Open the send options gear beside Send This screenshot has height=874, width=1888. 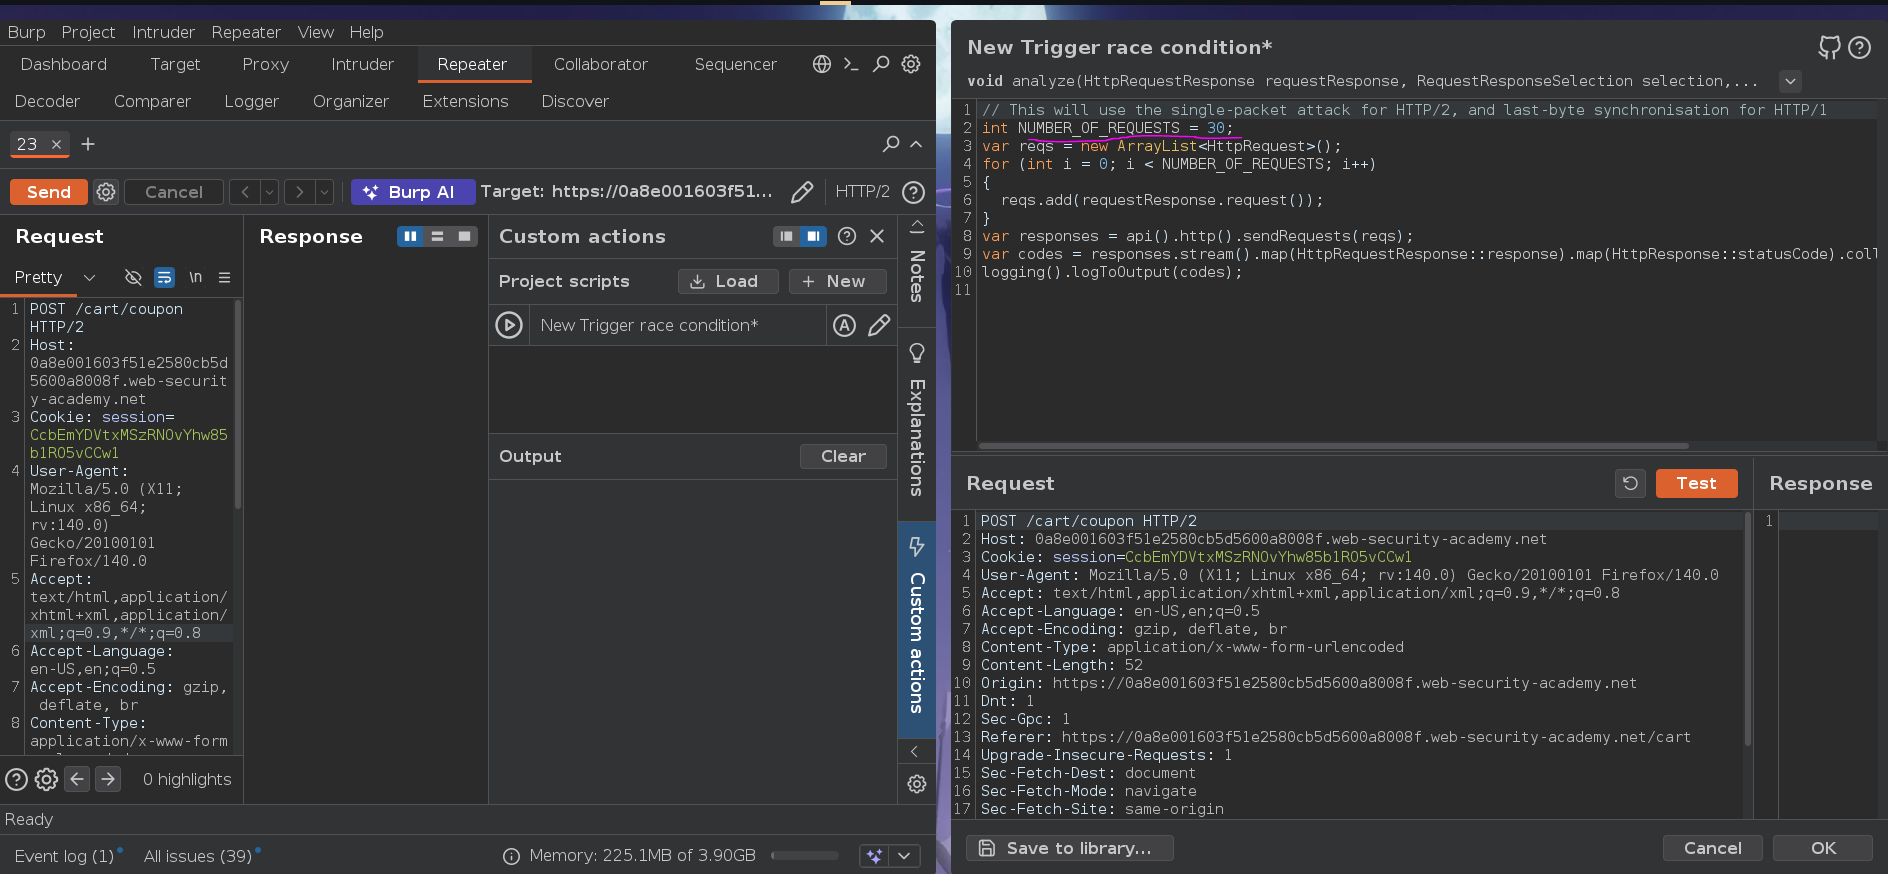106,192
